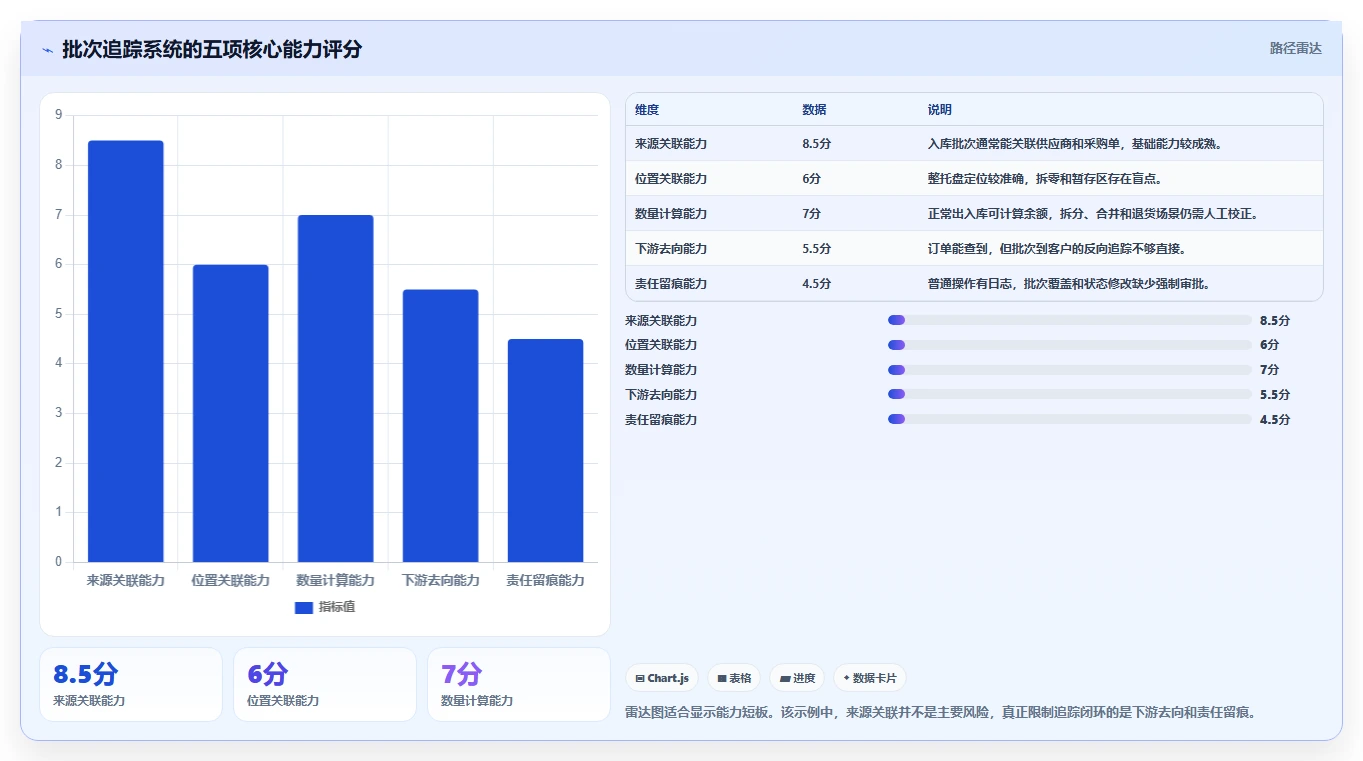
Task: Click the 来源关联能力 progress bar
Action: pos(1070,320)
